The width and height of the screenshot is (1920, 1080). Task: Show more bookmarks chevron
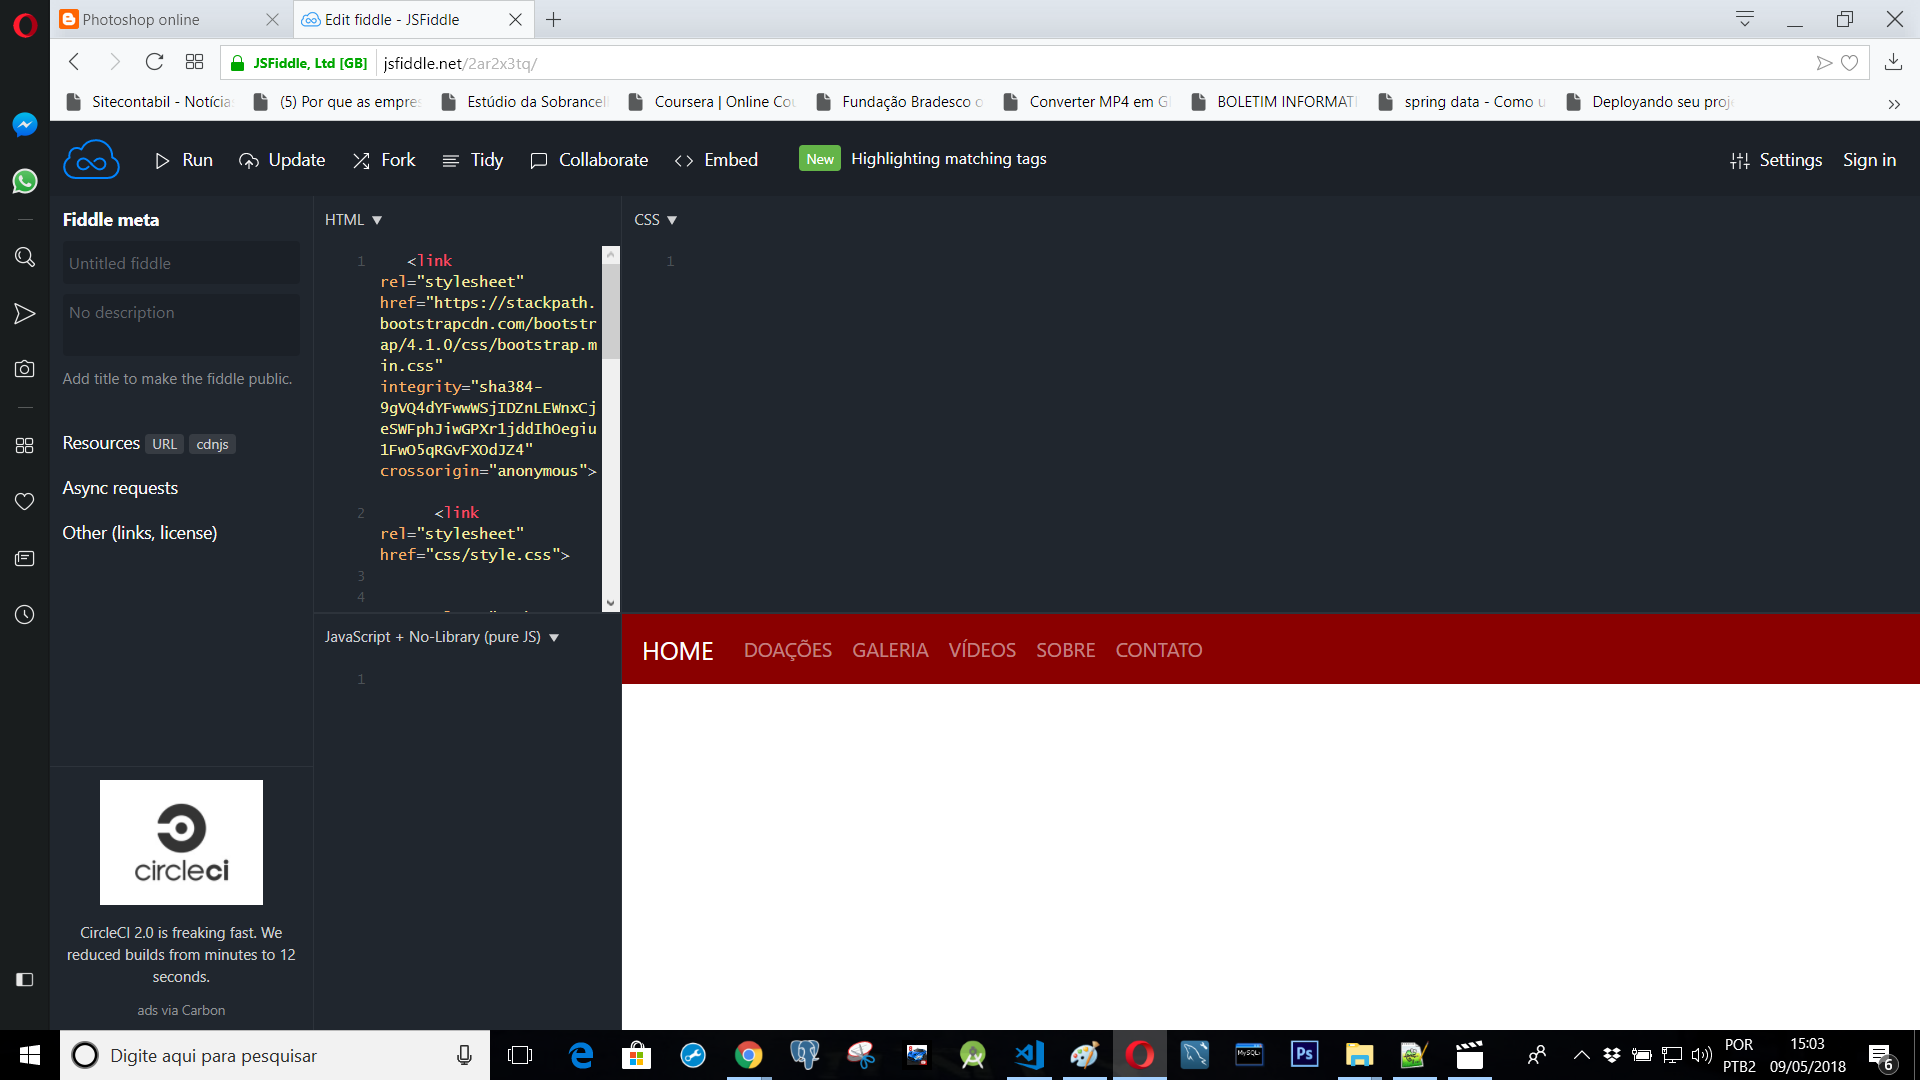pos(1894,103)
